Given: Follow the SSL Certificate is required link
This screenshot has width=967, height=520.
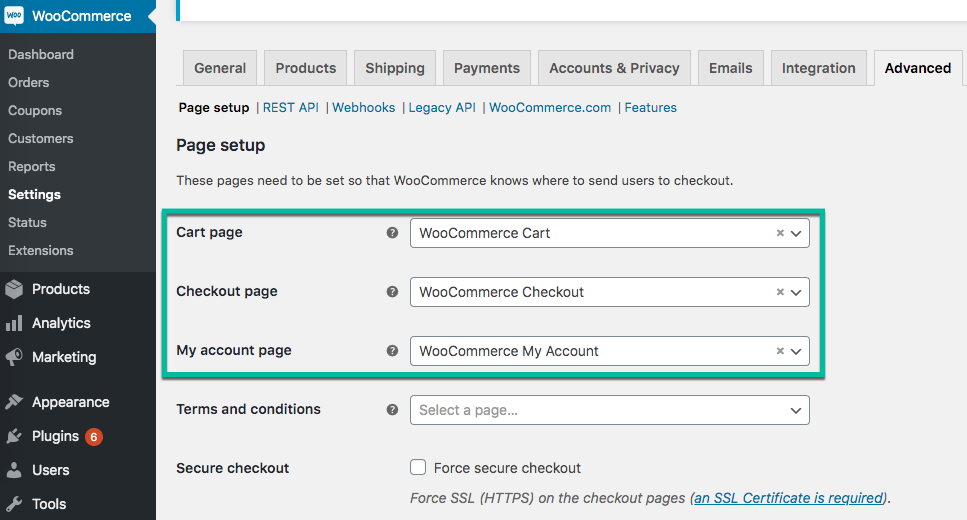Looking at the screenshot, I should 789,498.
